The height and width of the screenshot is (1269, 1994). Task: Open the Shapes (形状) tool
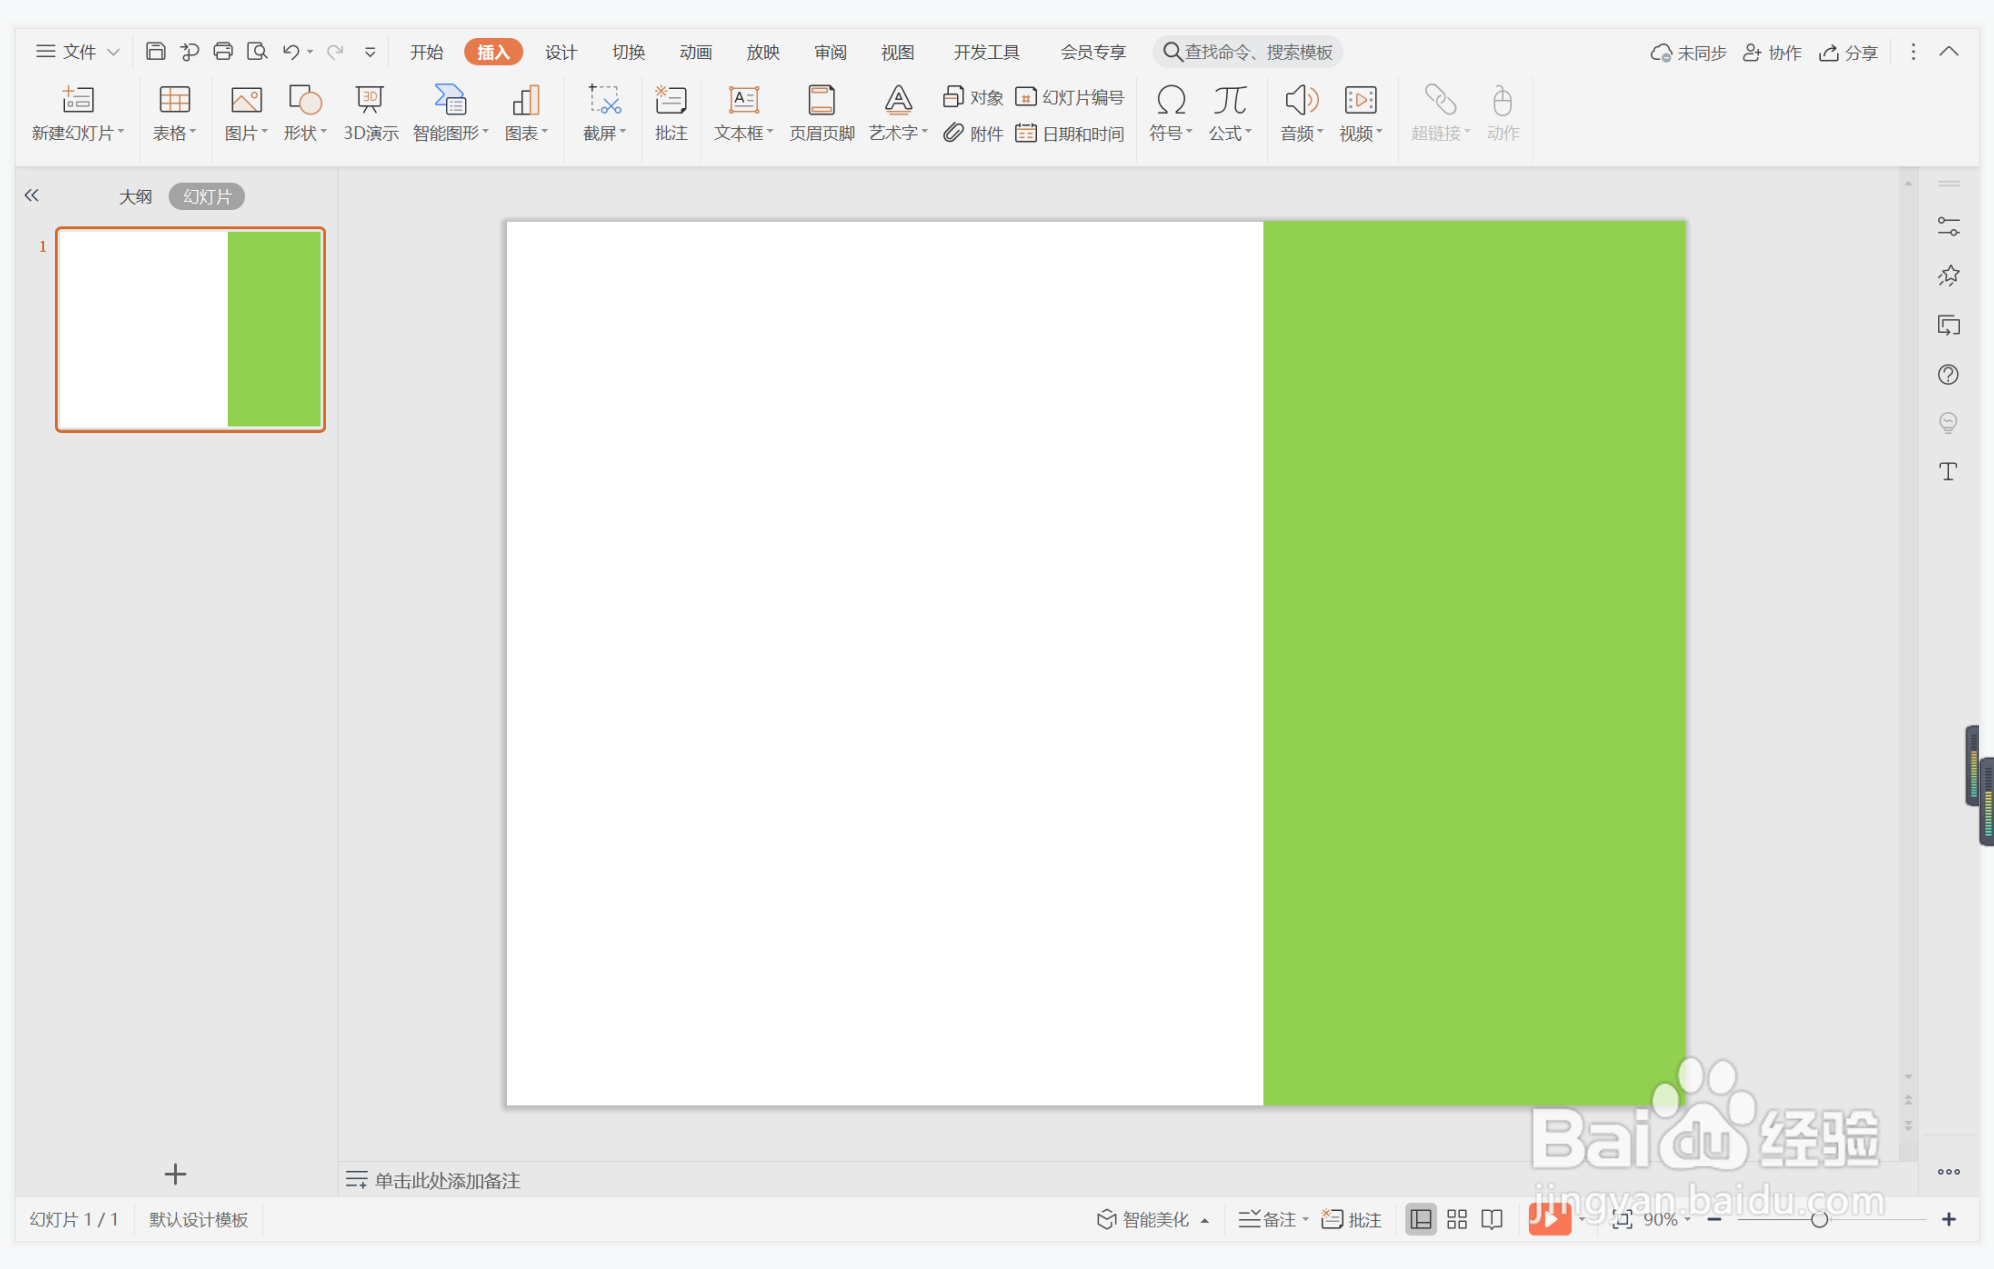(x=305, y=100)
